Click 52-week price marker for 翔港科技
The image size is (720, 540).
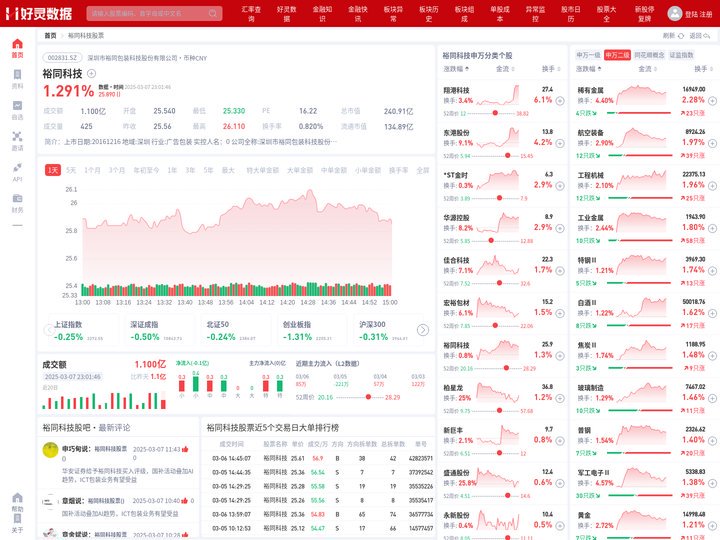[x=495, y=113]
